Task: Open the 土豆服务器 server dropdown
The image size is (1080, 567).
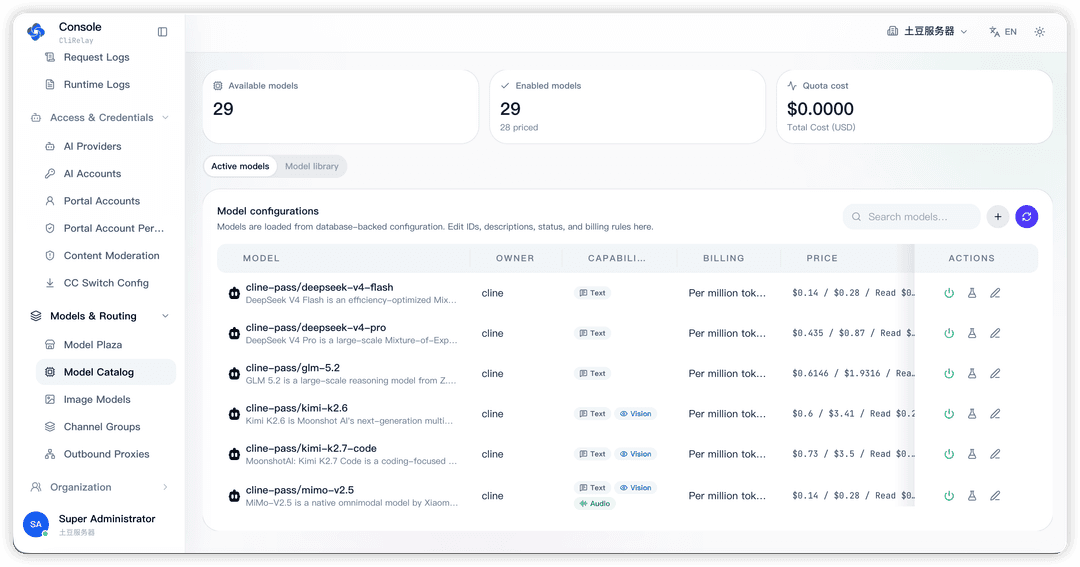Action: click(927, 32)
